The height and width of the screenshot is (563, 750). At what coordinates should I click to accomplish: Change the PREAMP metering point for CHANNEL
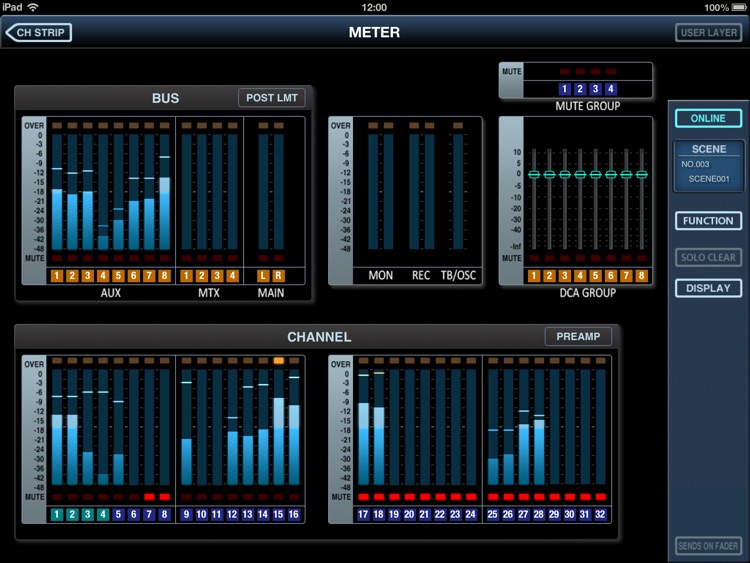pyautogui.click(x=578, y=336)
